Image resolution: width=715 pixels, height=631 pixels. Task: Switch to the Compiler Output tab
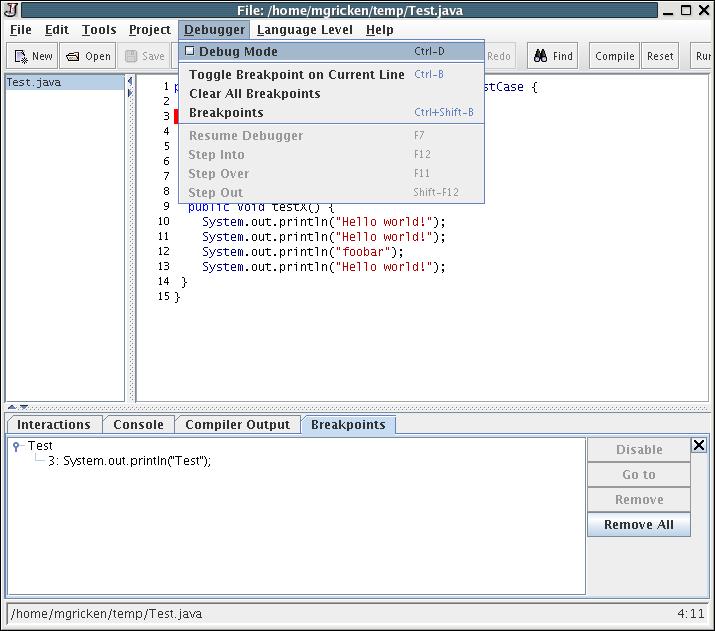(237, 425)
